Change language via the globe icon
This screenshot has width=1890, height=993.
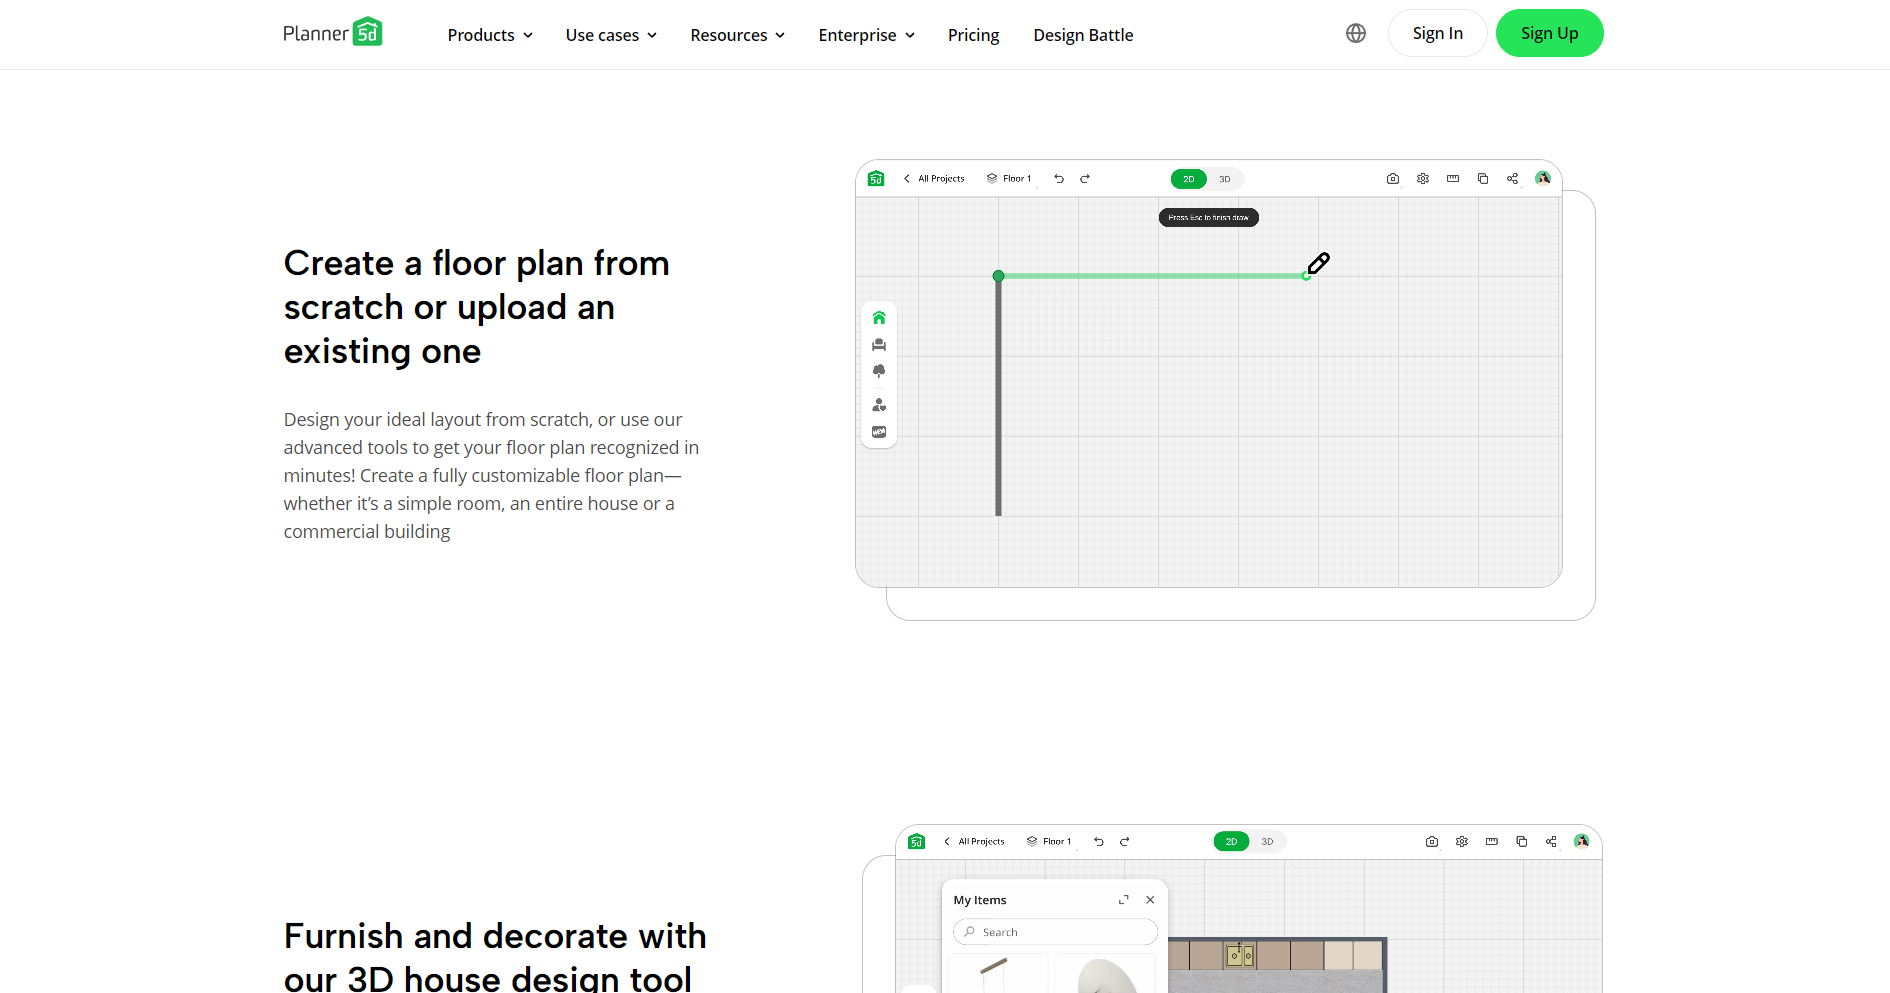point(1355,33)
